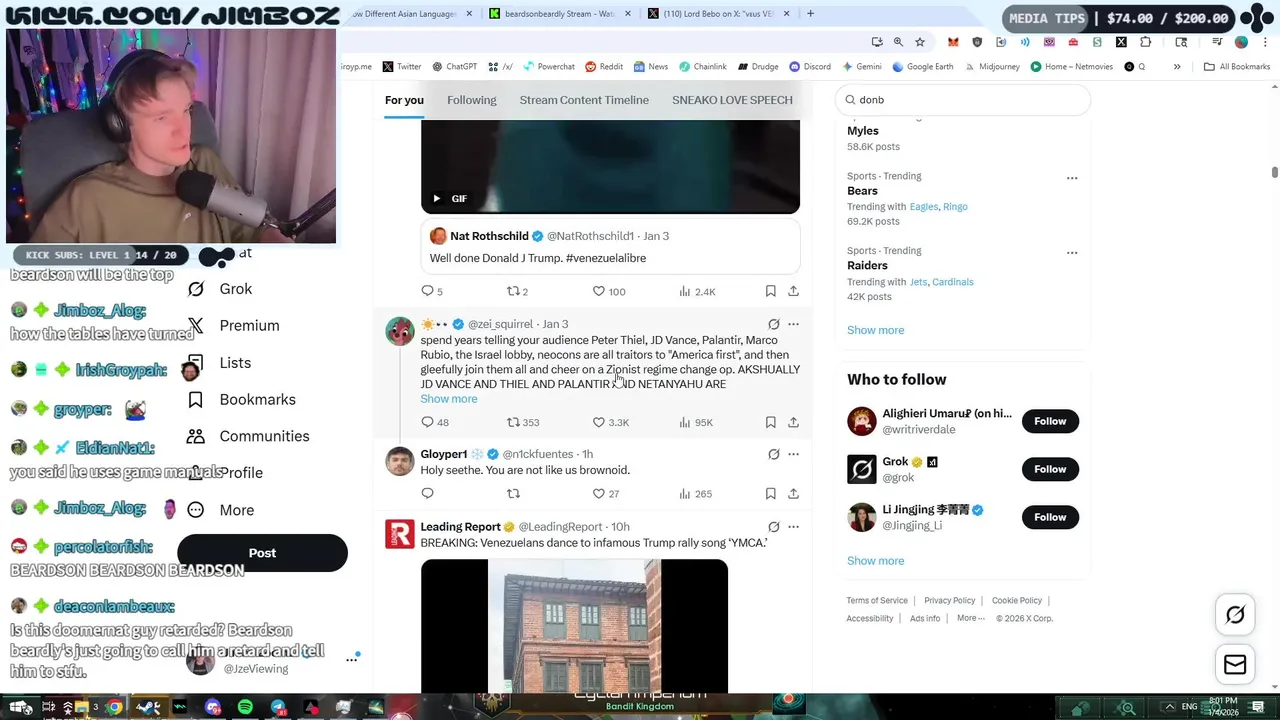Open the YMCA video thumbnail
The width and height of the screenshot is (1280, 720).
pos(574,626)
